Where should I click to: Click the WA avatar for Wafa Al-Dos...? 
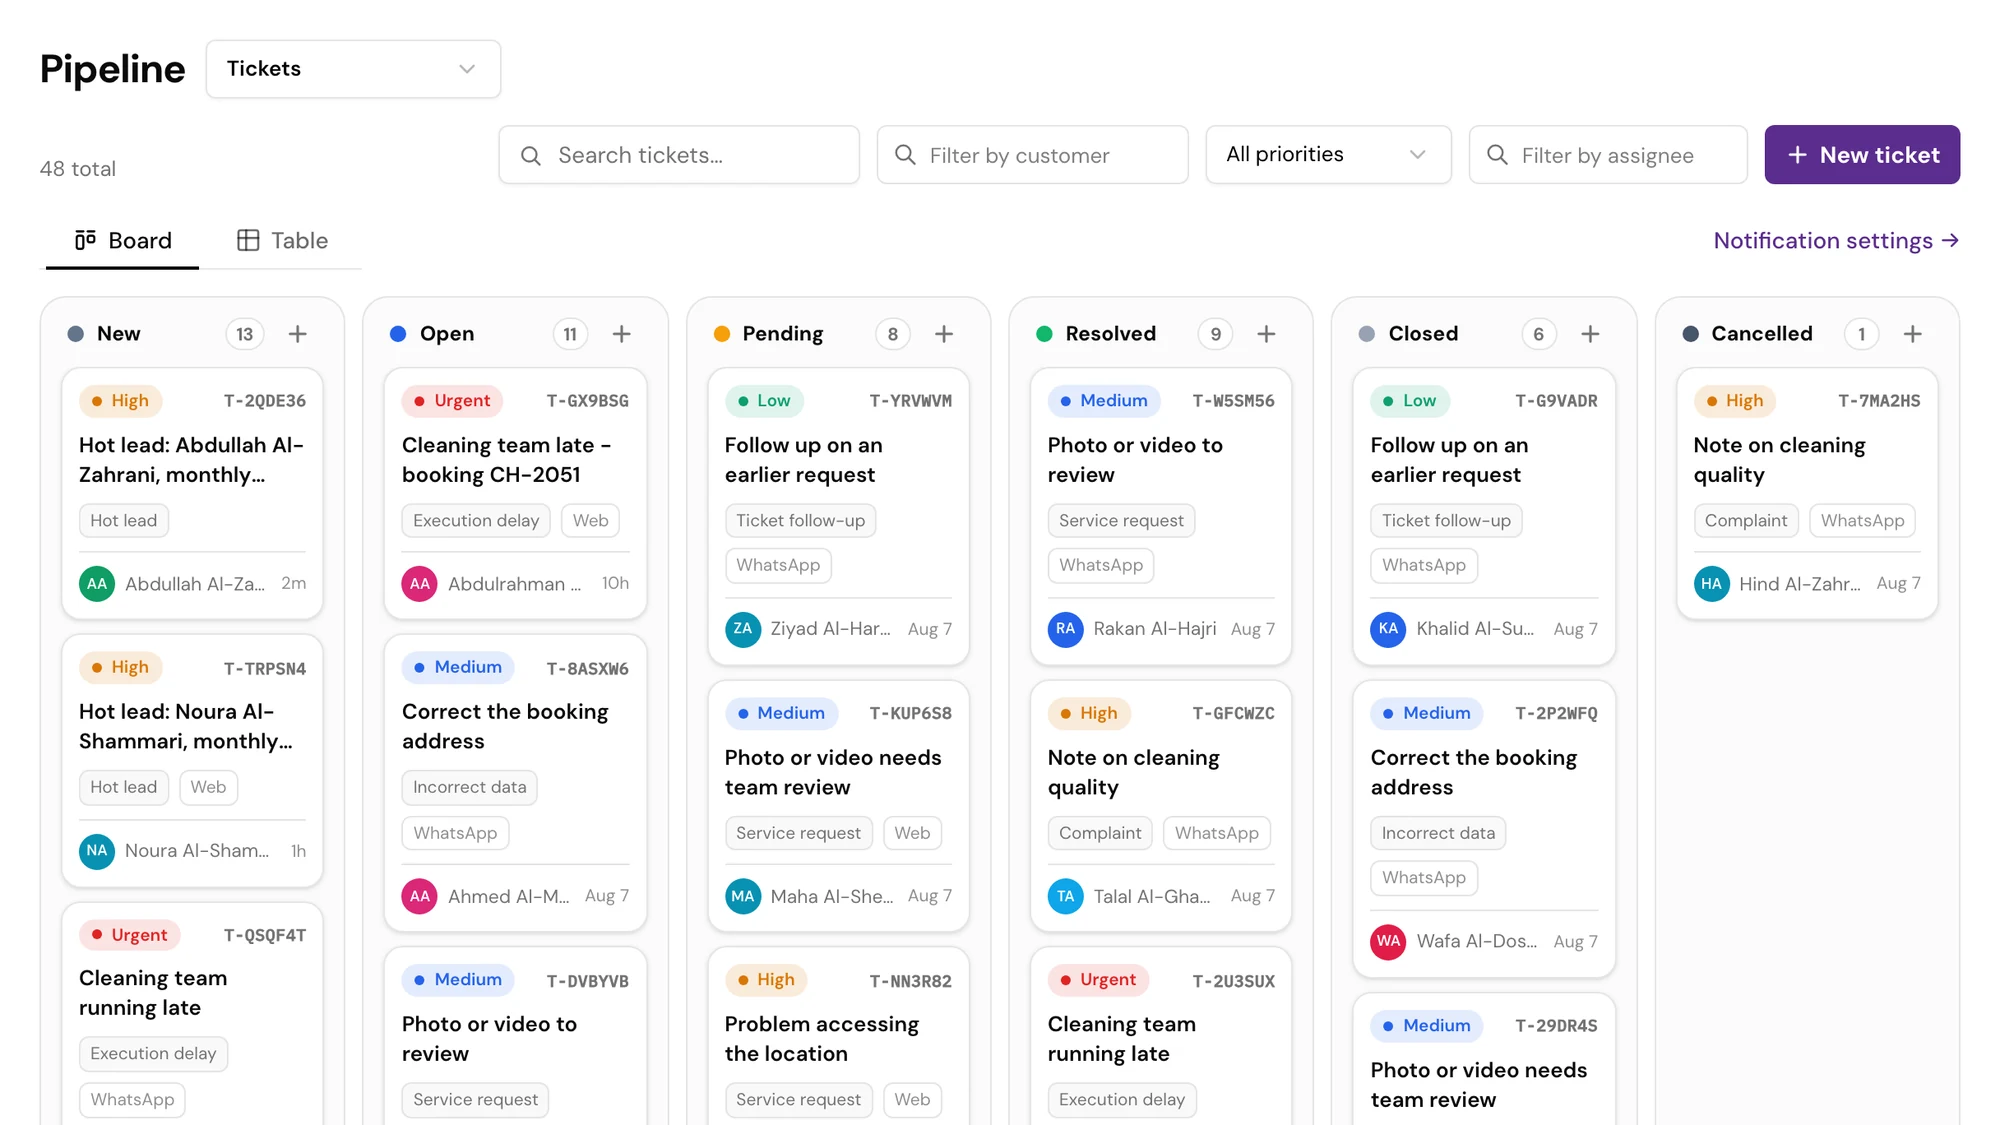[1388, 941]
